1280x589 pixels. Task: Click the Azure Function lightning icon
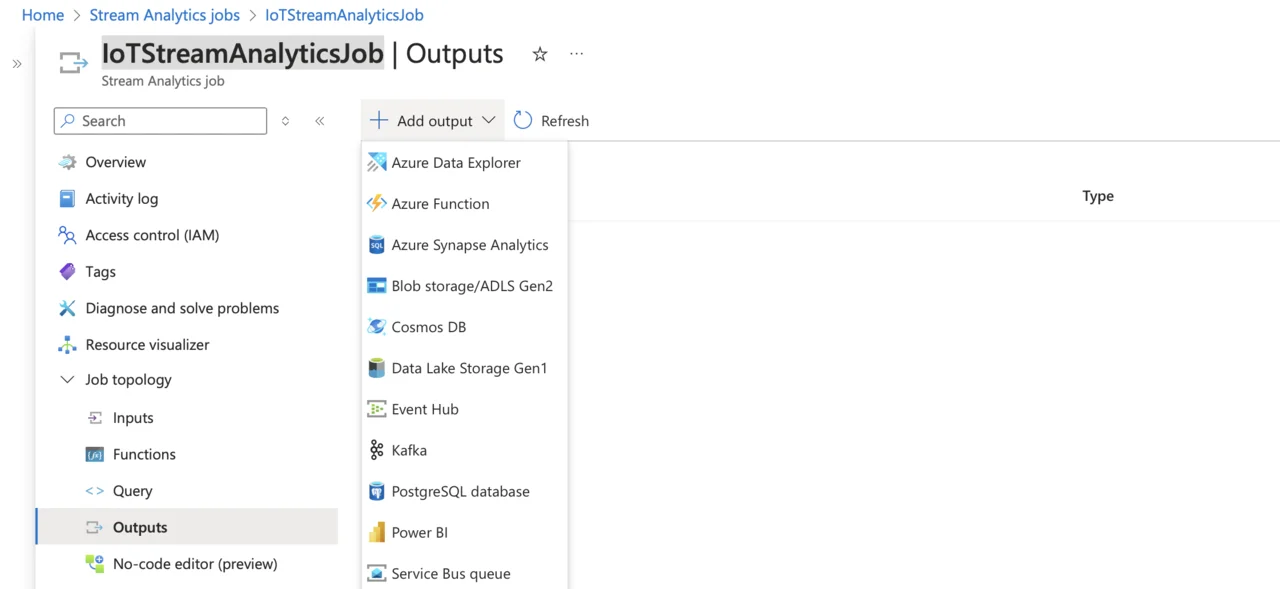click(x=376, y=203)
